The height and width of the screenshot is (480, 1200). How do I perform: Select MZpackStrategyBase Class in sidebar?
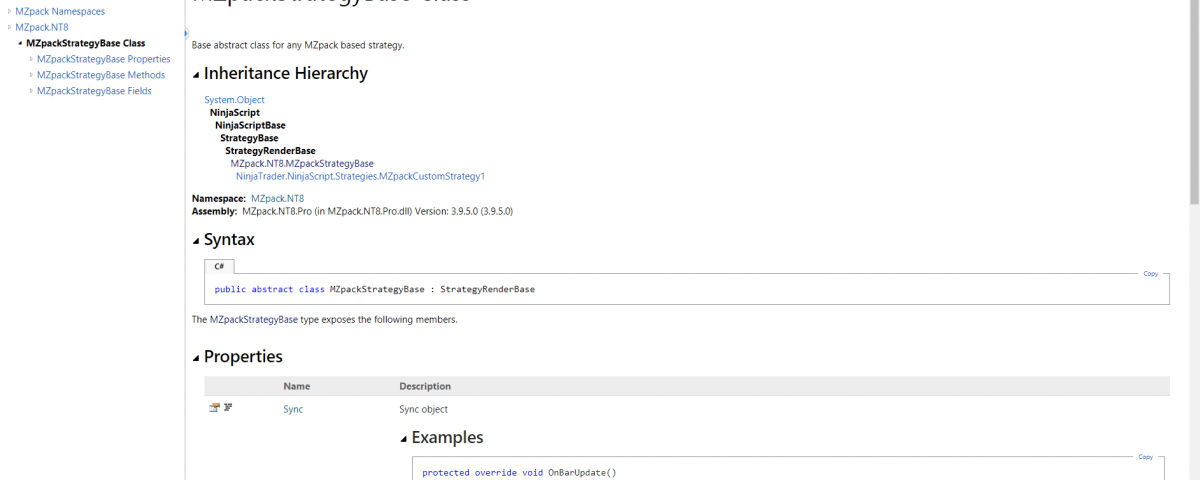86,43
